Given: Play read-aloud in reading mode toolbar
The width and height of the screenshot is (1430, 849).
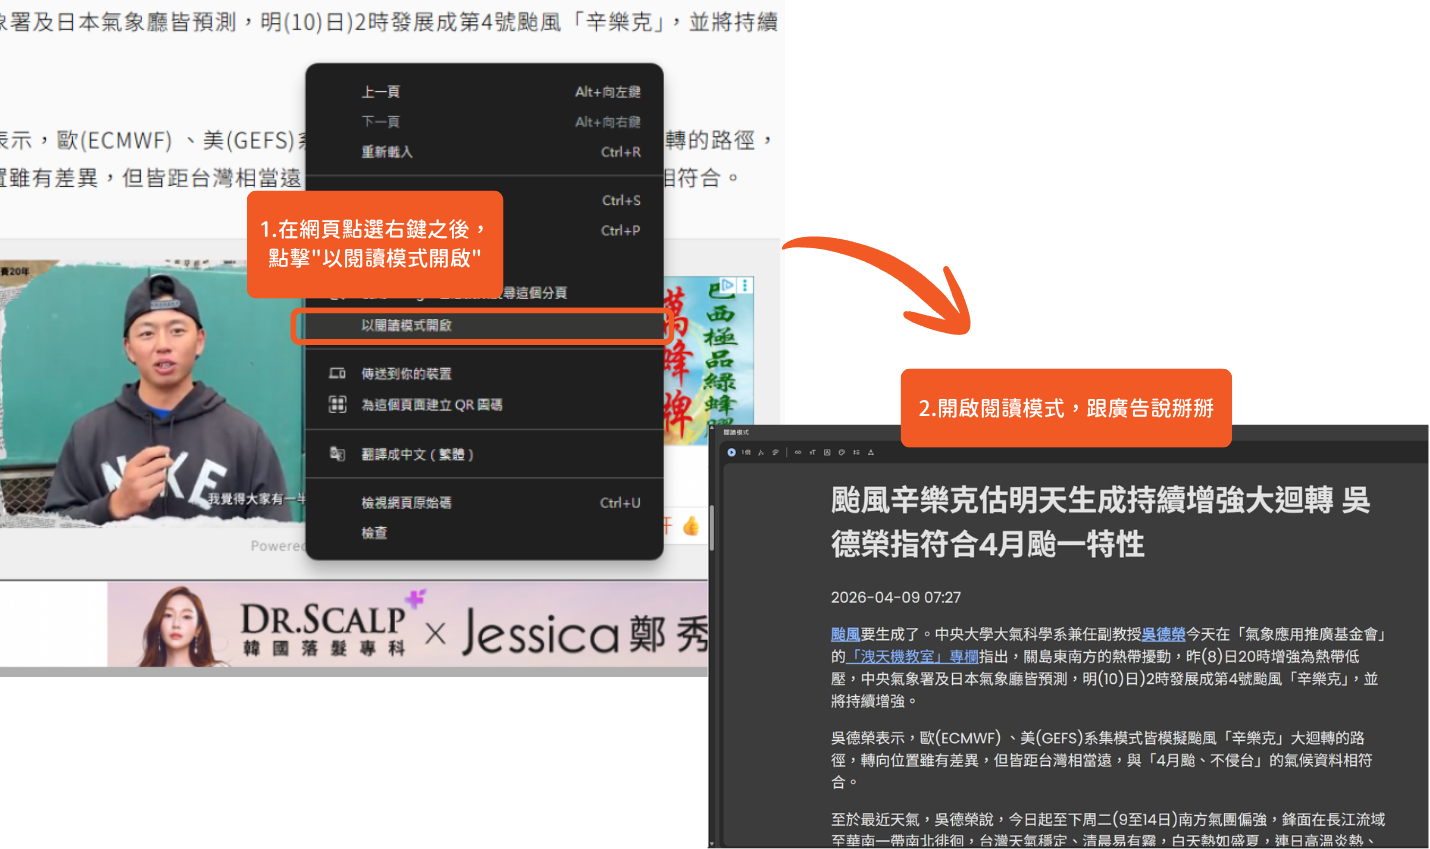Looking at the screenshot, I should [x=731, y=452].
